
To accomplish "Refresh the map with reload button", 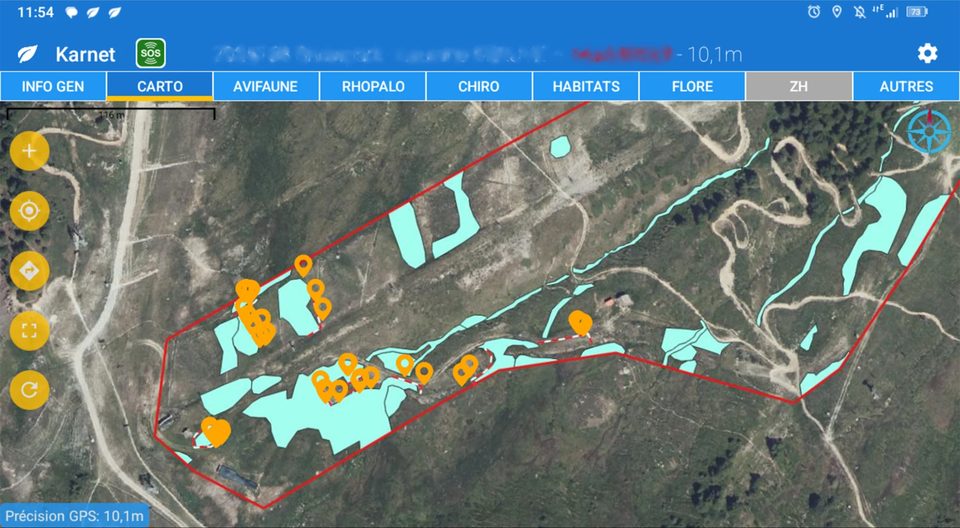I will click(x=29, y=390).
